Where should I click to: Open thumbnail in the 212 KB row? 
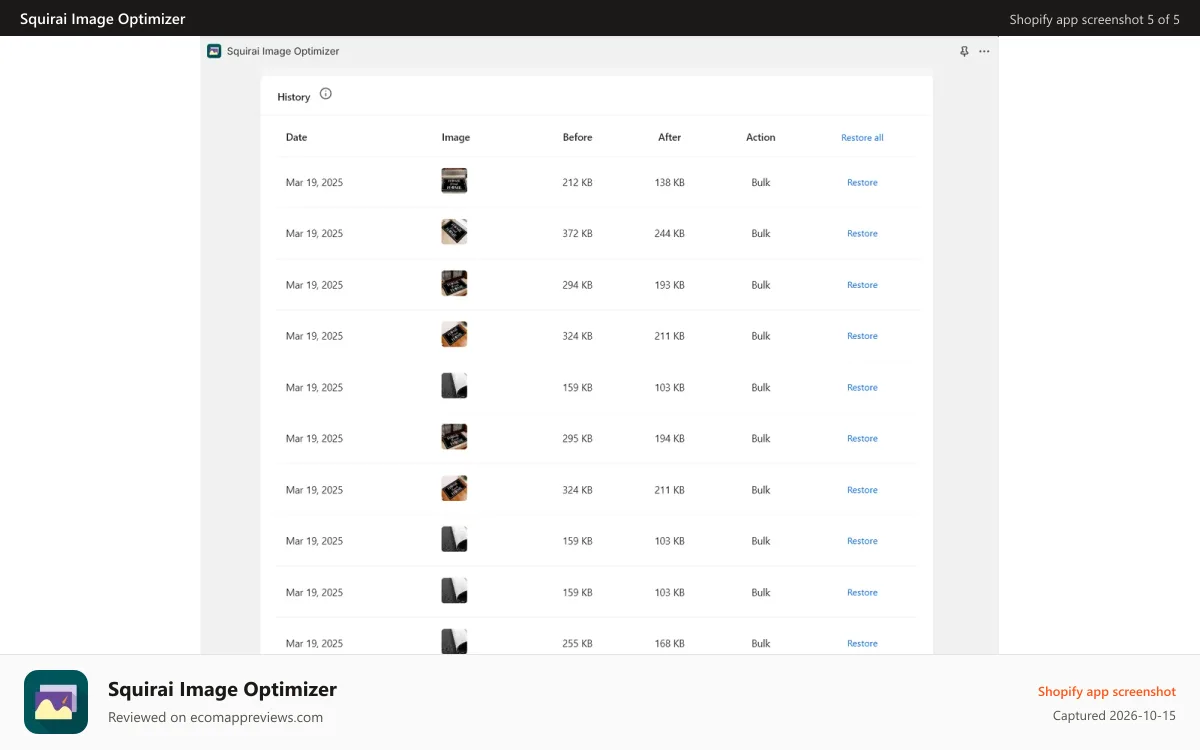(x=454, y=181)
